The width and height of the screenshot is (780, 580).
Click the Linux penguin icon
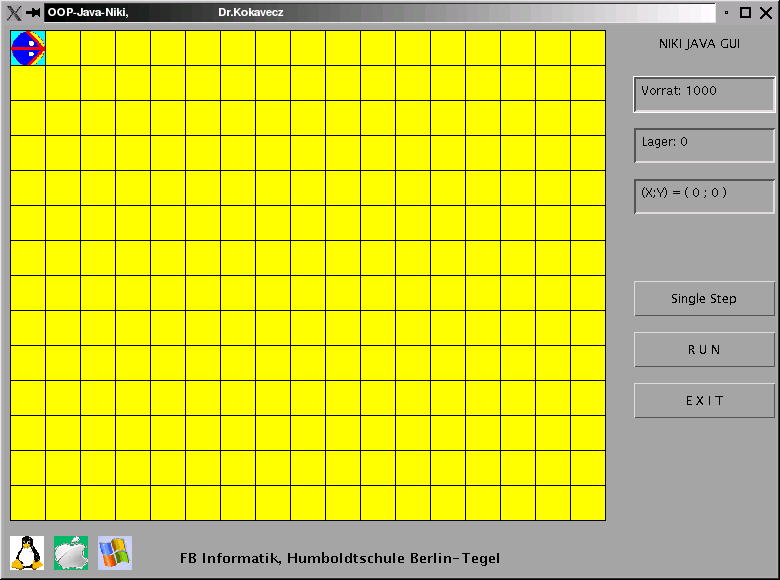point(27,552)
